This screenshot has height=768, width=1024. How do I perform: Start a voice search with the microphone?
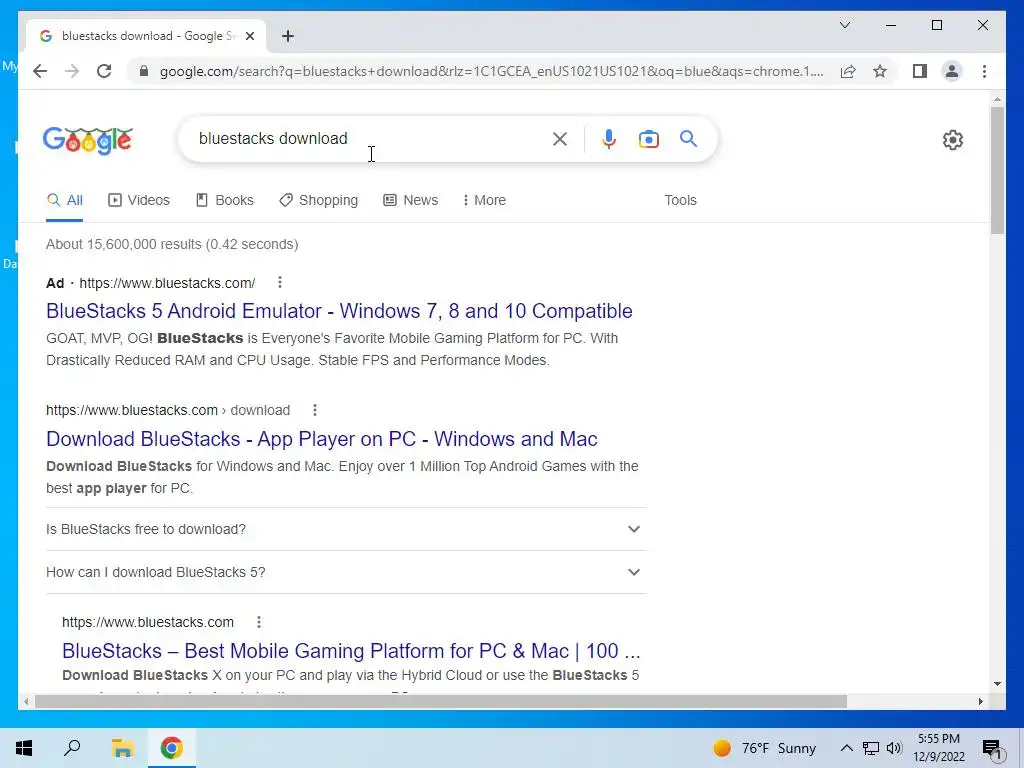[x=609, y=138]
